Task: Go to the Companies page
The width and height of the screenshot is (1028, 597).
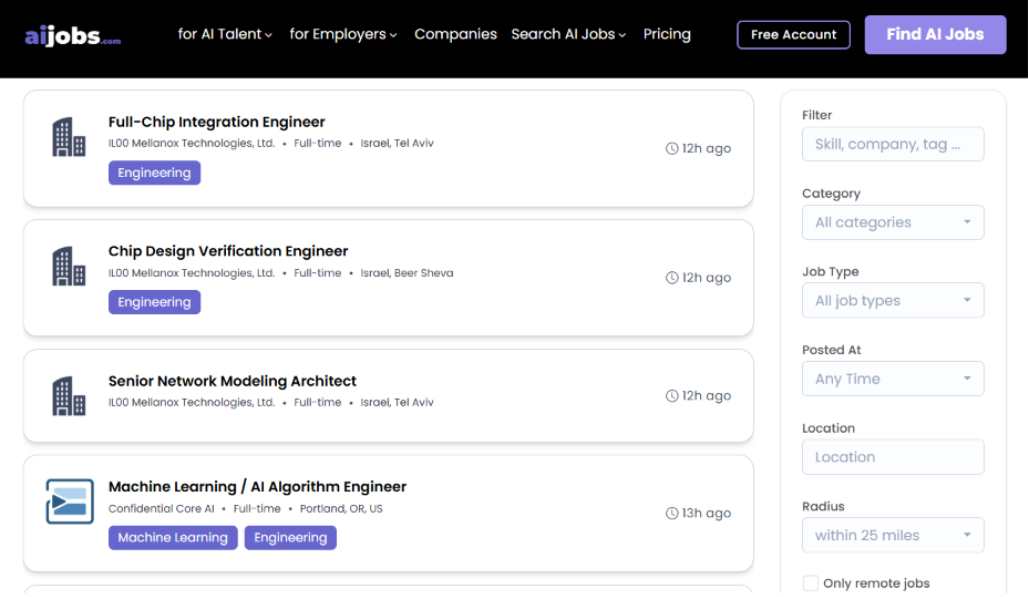Action: click(456, 34)
